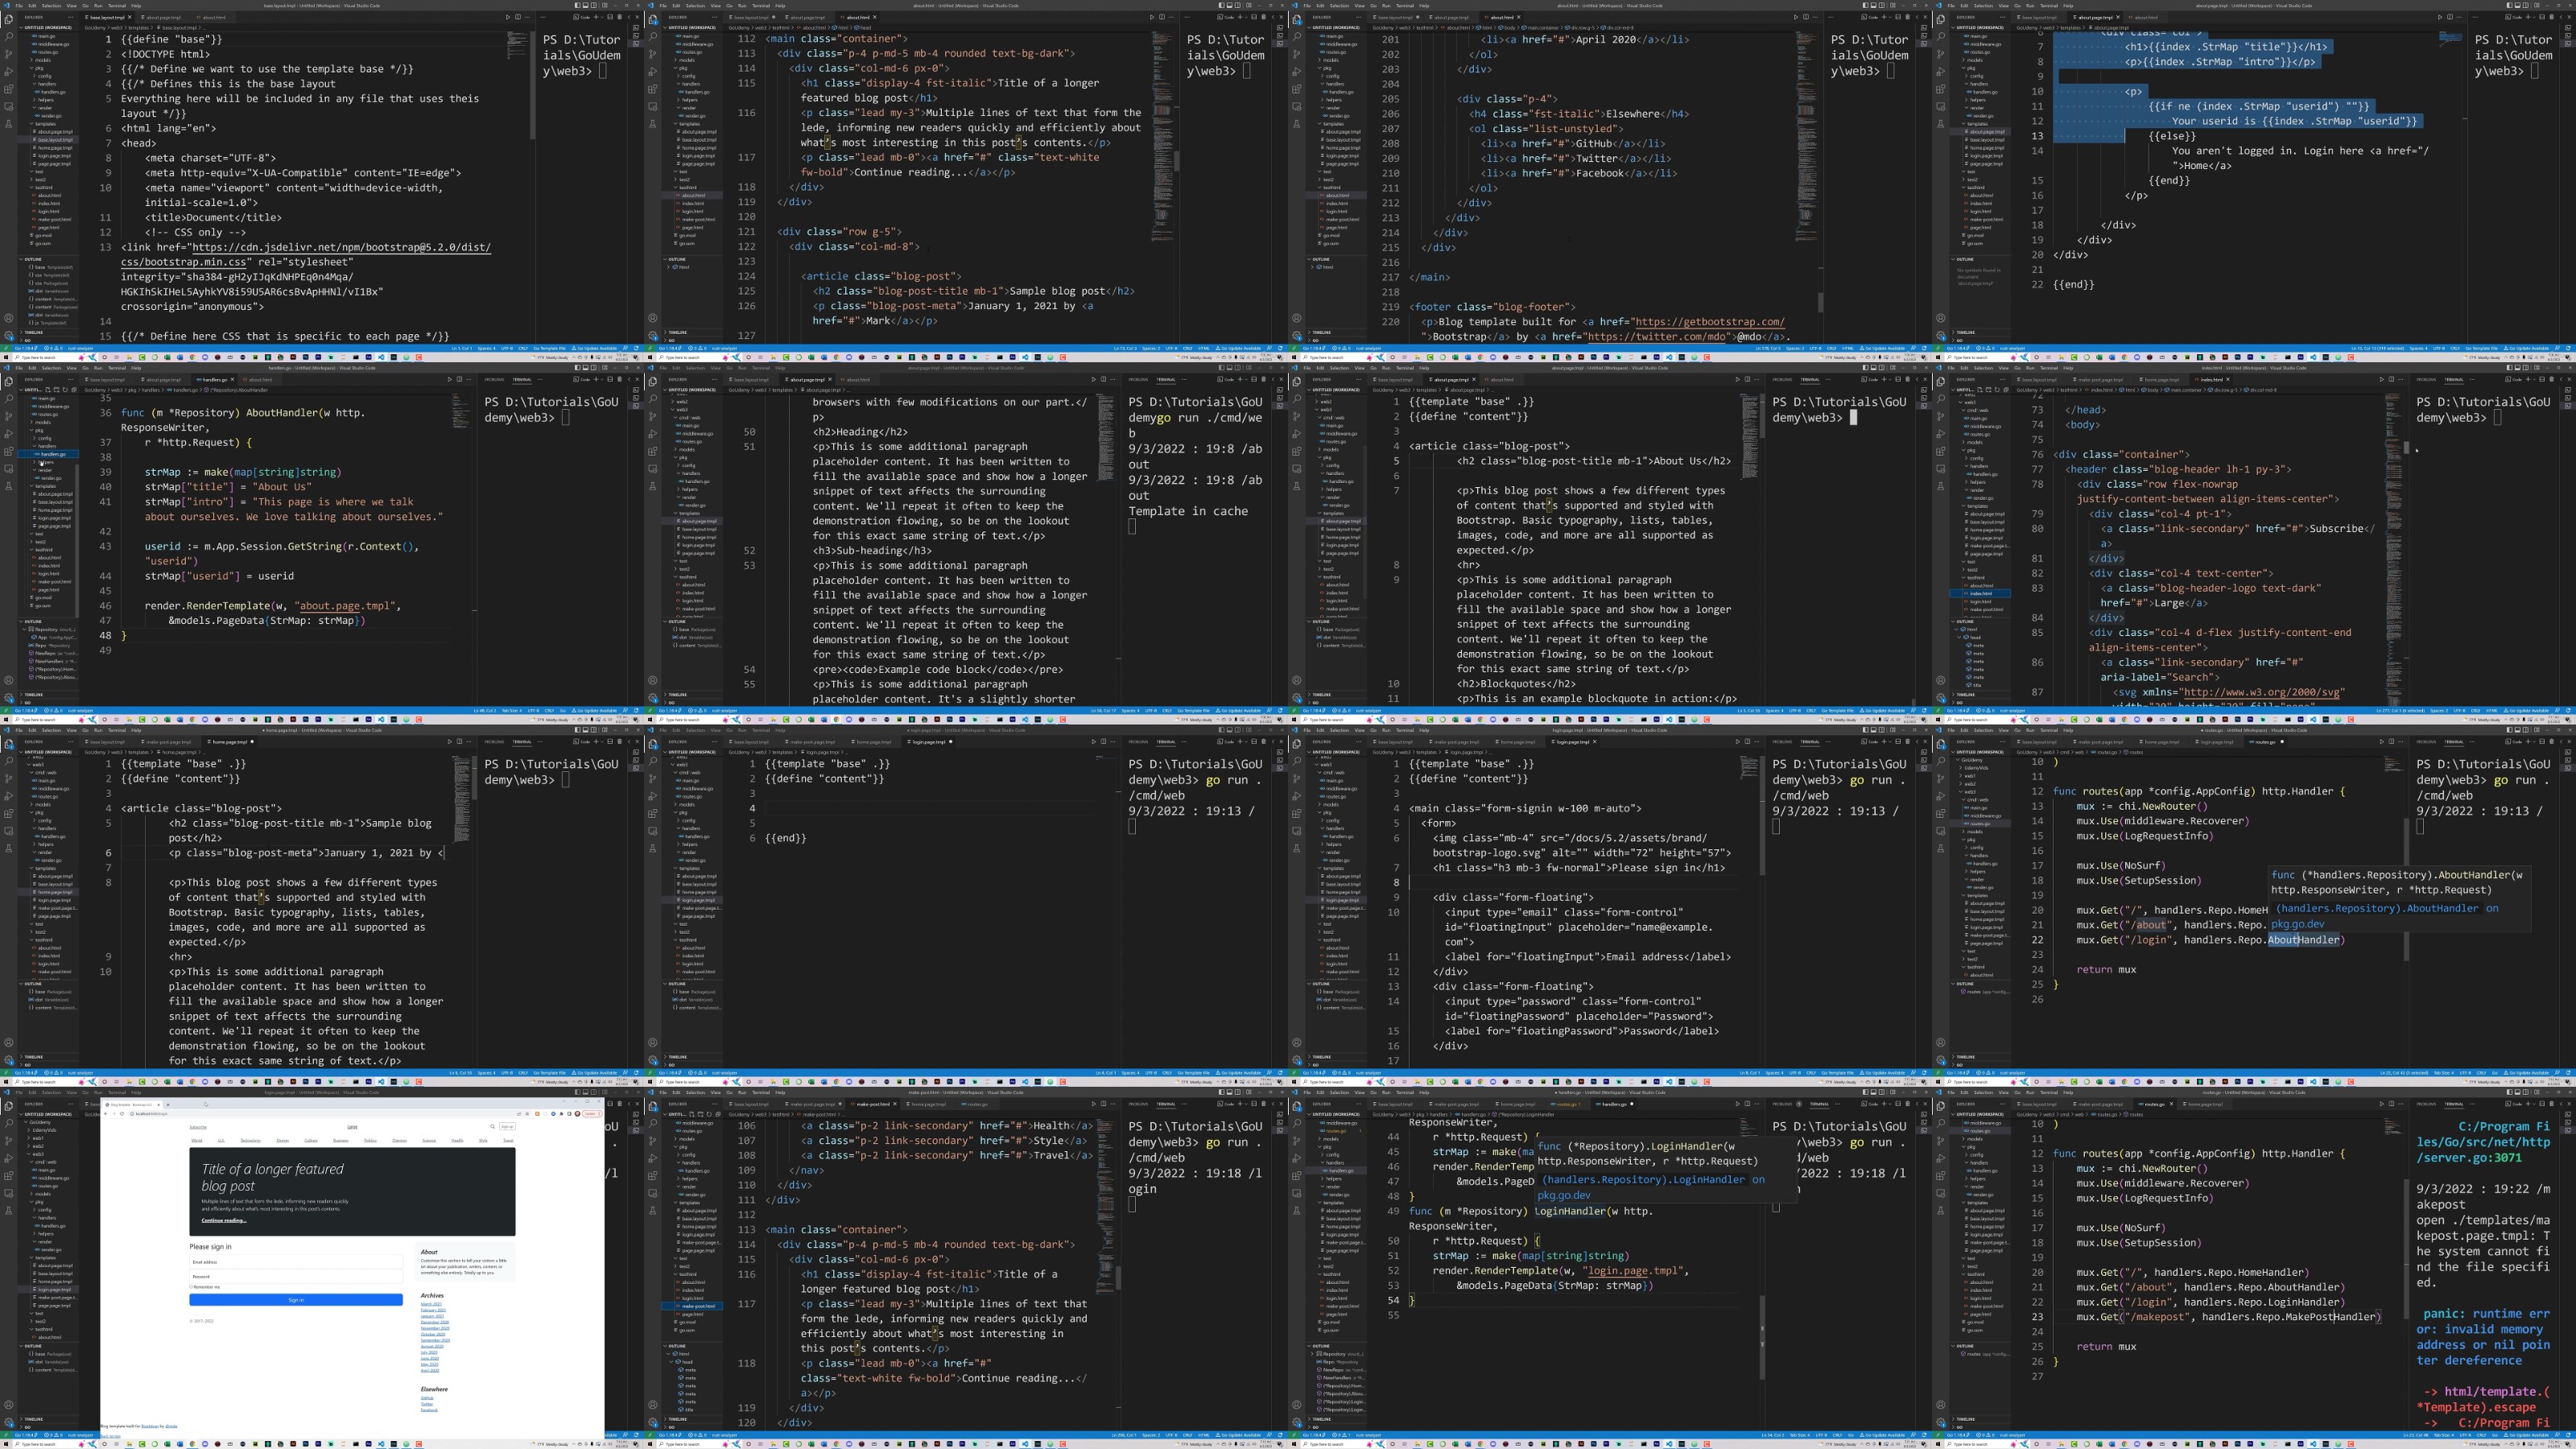Open routes.go in the base.layout.tmpl window's explorer

46,52
